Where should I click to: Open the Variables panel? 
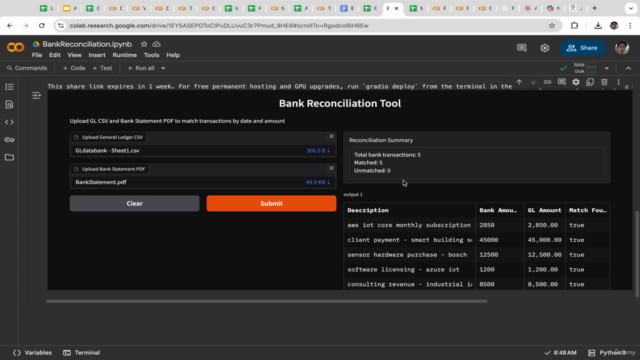33,353
